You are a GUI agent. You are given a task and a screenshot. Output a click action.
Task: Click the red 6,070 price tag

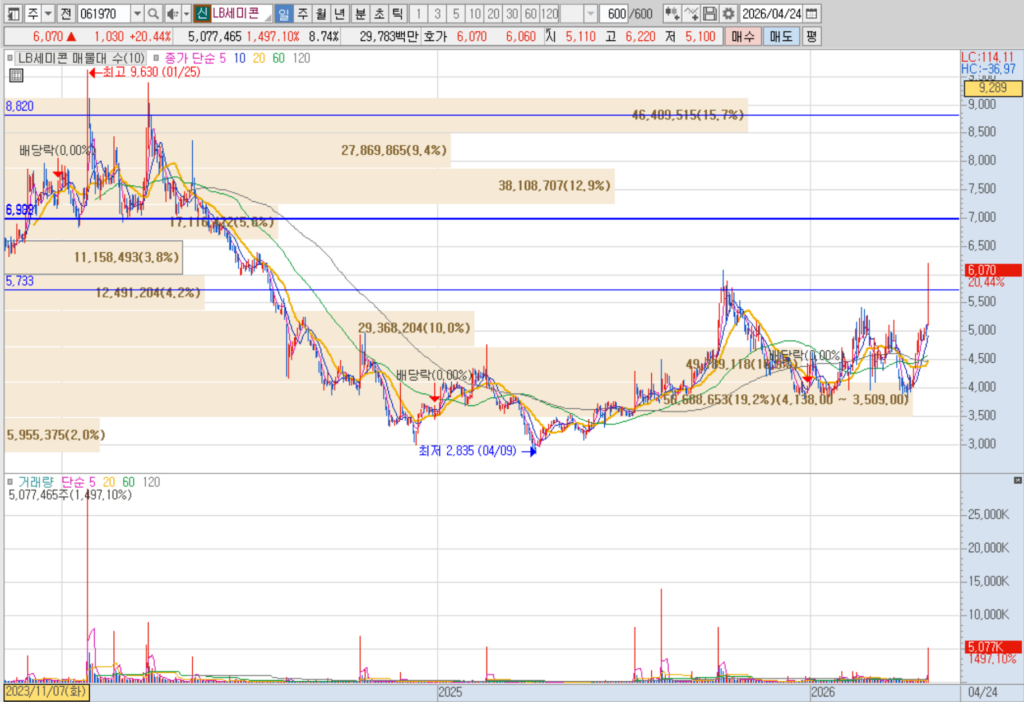(993, 270)
